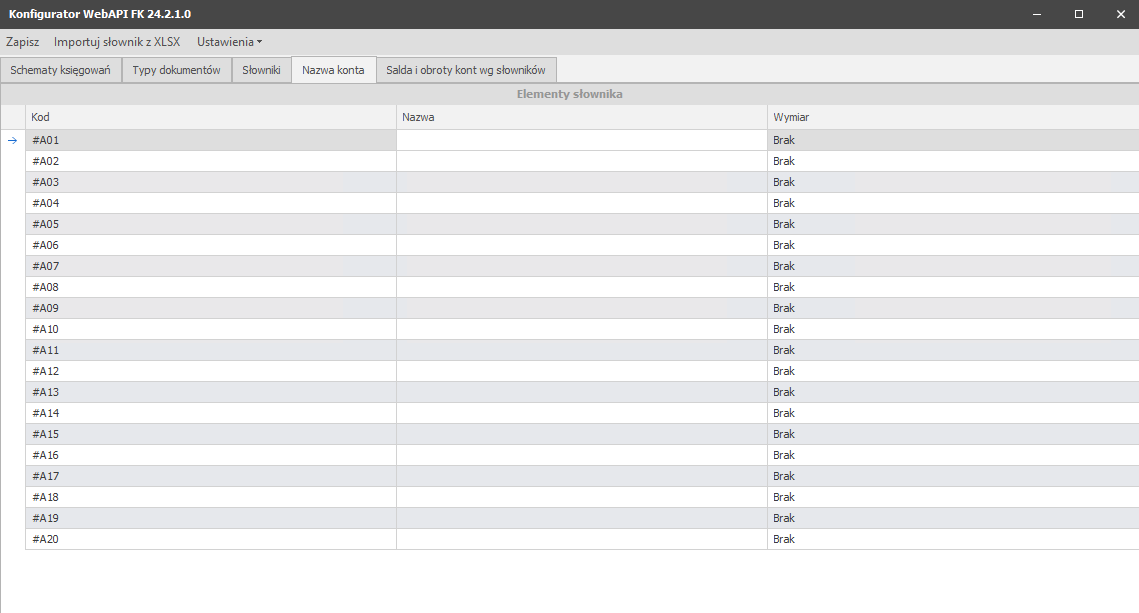Select the Słowniki tab

[x=261, y=70]
